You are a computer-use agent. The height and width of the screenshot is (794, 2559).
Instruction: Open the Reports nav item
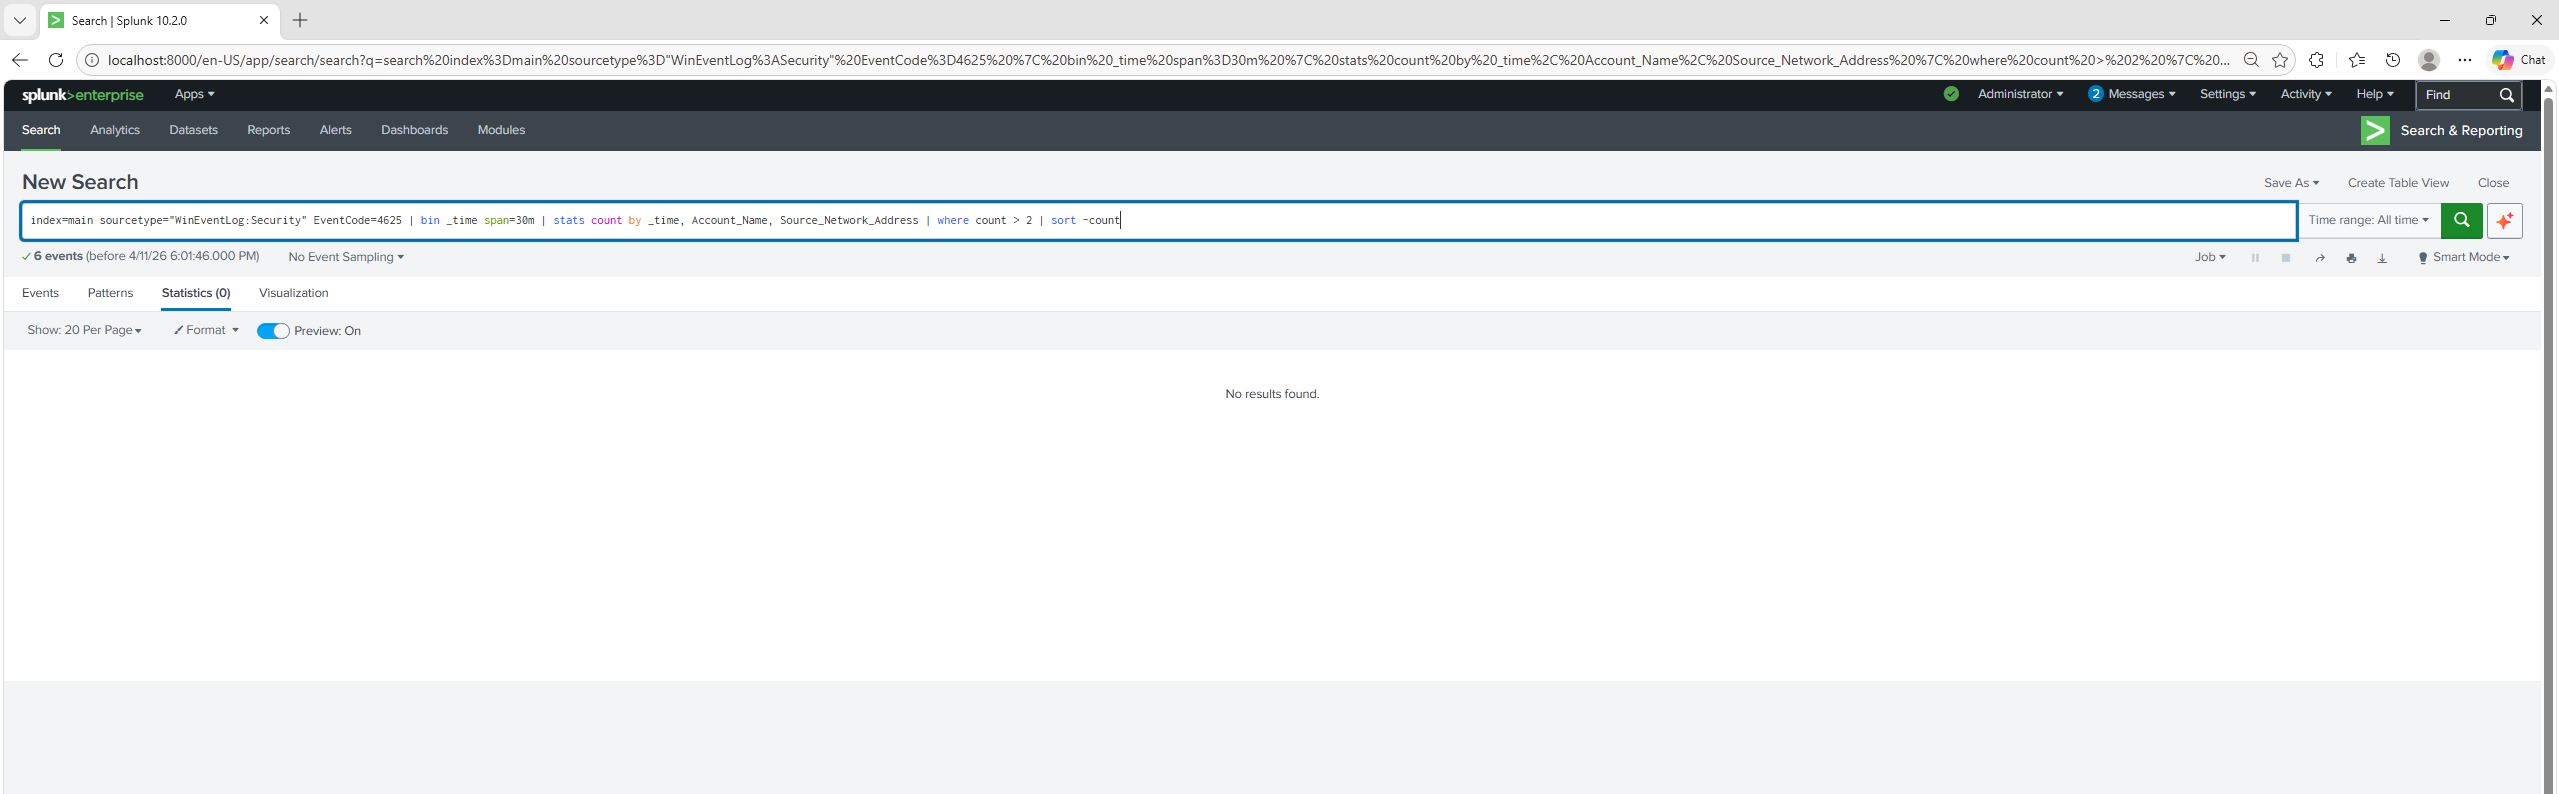coord(269,130)
